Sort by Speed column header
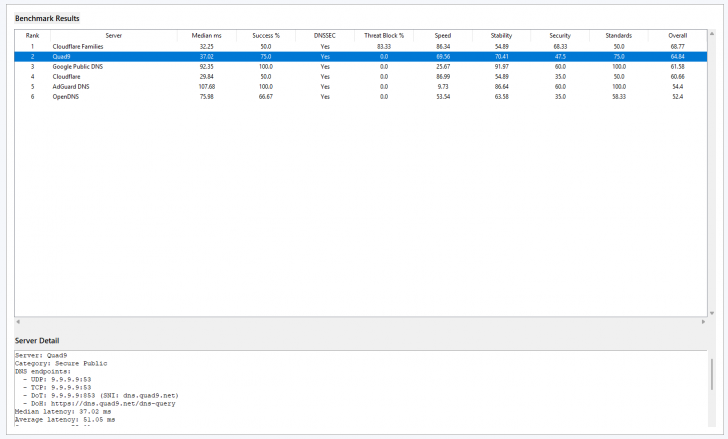 [443, 36]
